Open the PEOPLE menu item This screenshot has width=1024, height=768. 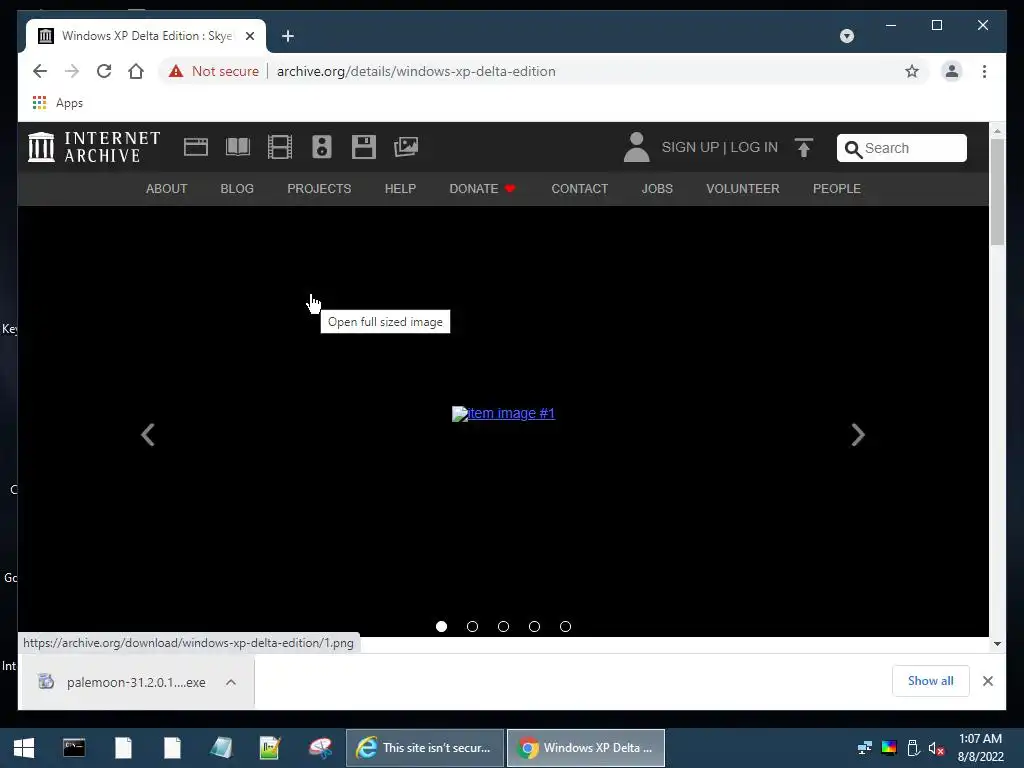coord(837,189)
